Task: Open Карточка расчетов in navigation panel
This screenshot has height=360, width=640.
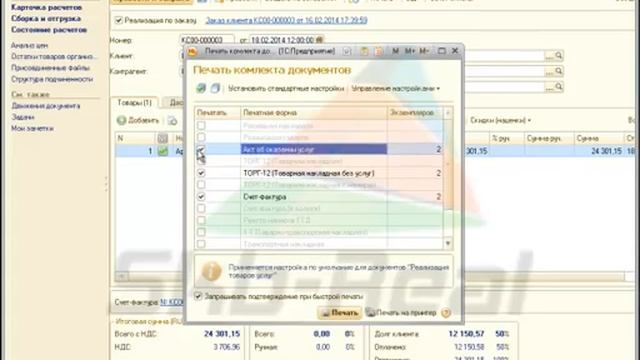Action: [47, 7]
